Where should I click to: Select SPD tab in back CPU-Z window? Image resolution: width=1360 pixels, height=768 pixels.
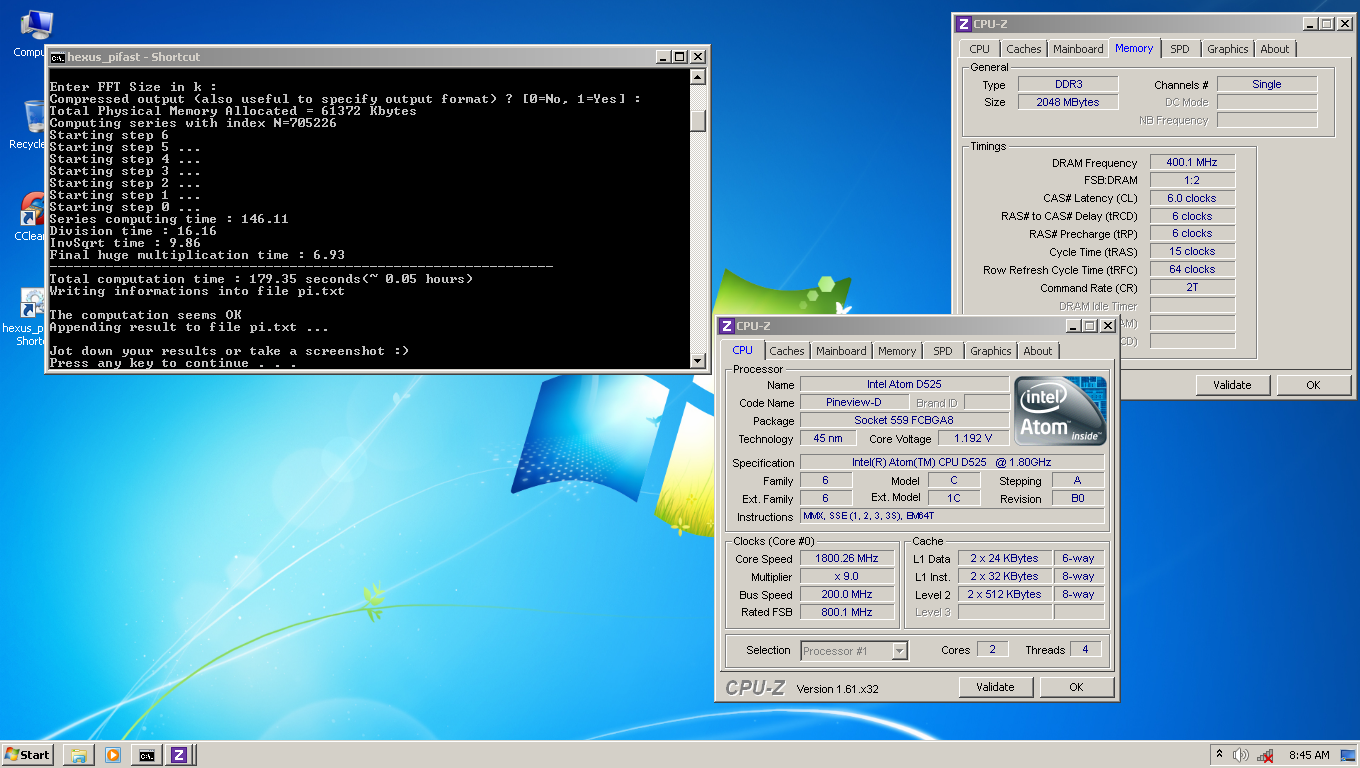click(x=1180, y=49)
